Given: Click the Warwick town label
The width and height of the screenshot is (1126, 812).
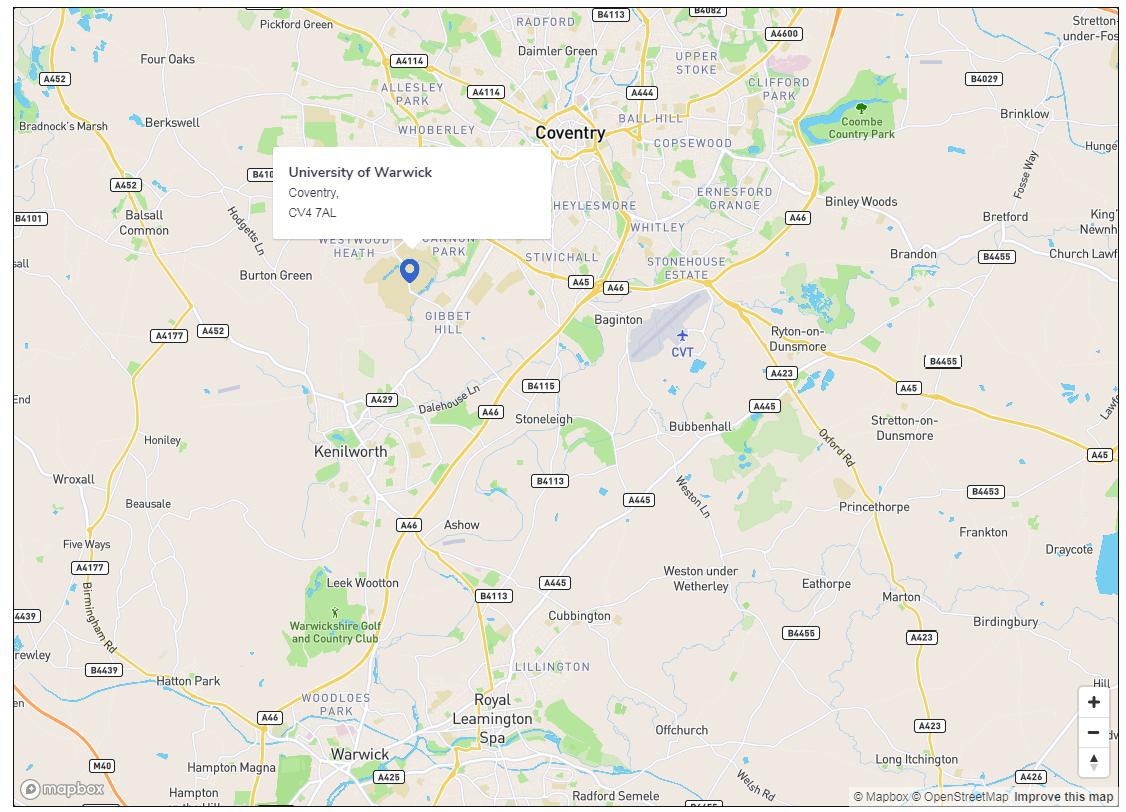Looking at the screenshot, I should pos(360,754).
